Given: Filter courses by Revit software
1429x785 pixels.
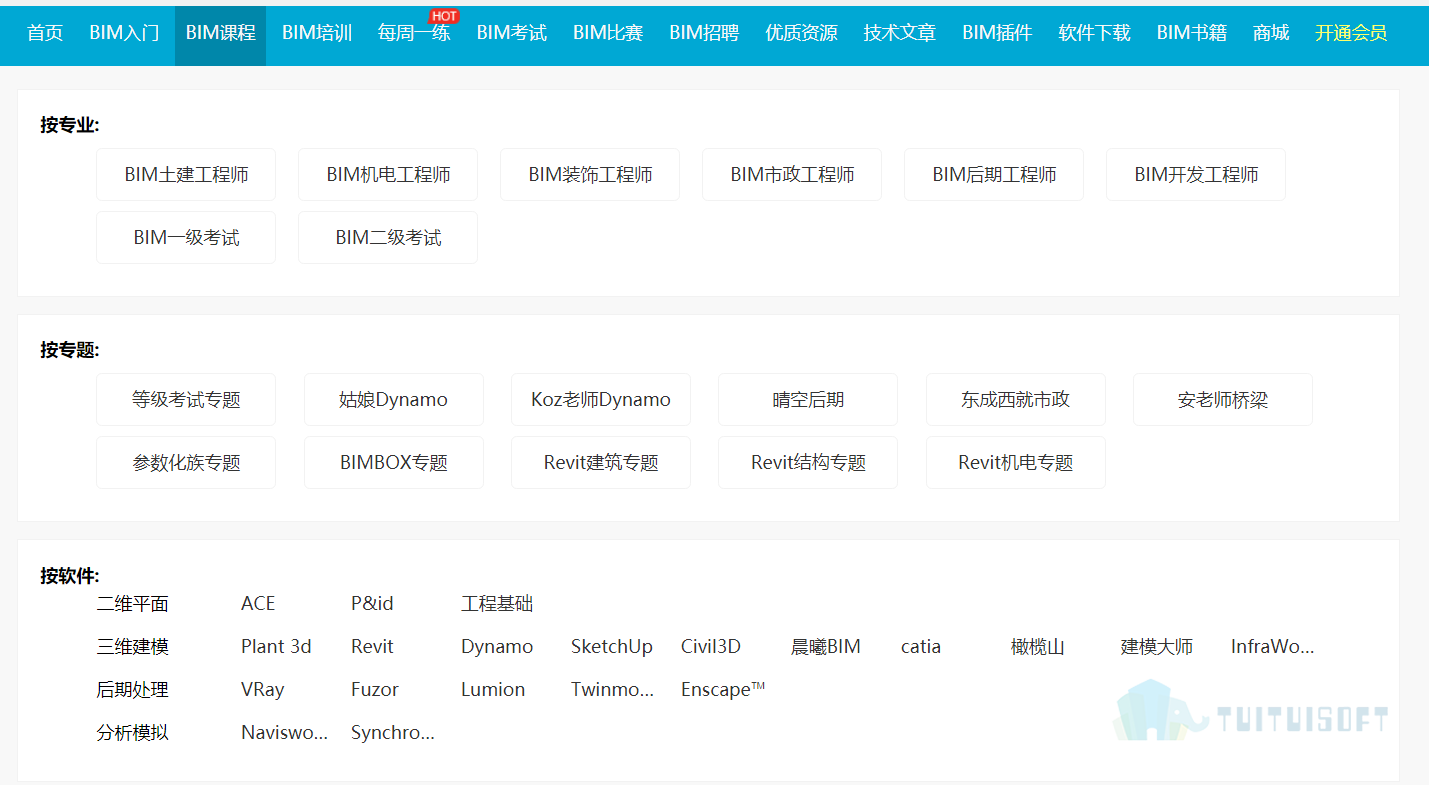Looking at the screenshot, I should 372,647.
